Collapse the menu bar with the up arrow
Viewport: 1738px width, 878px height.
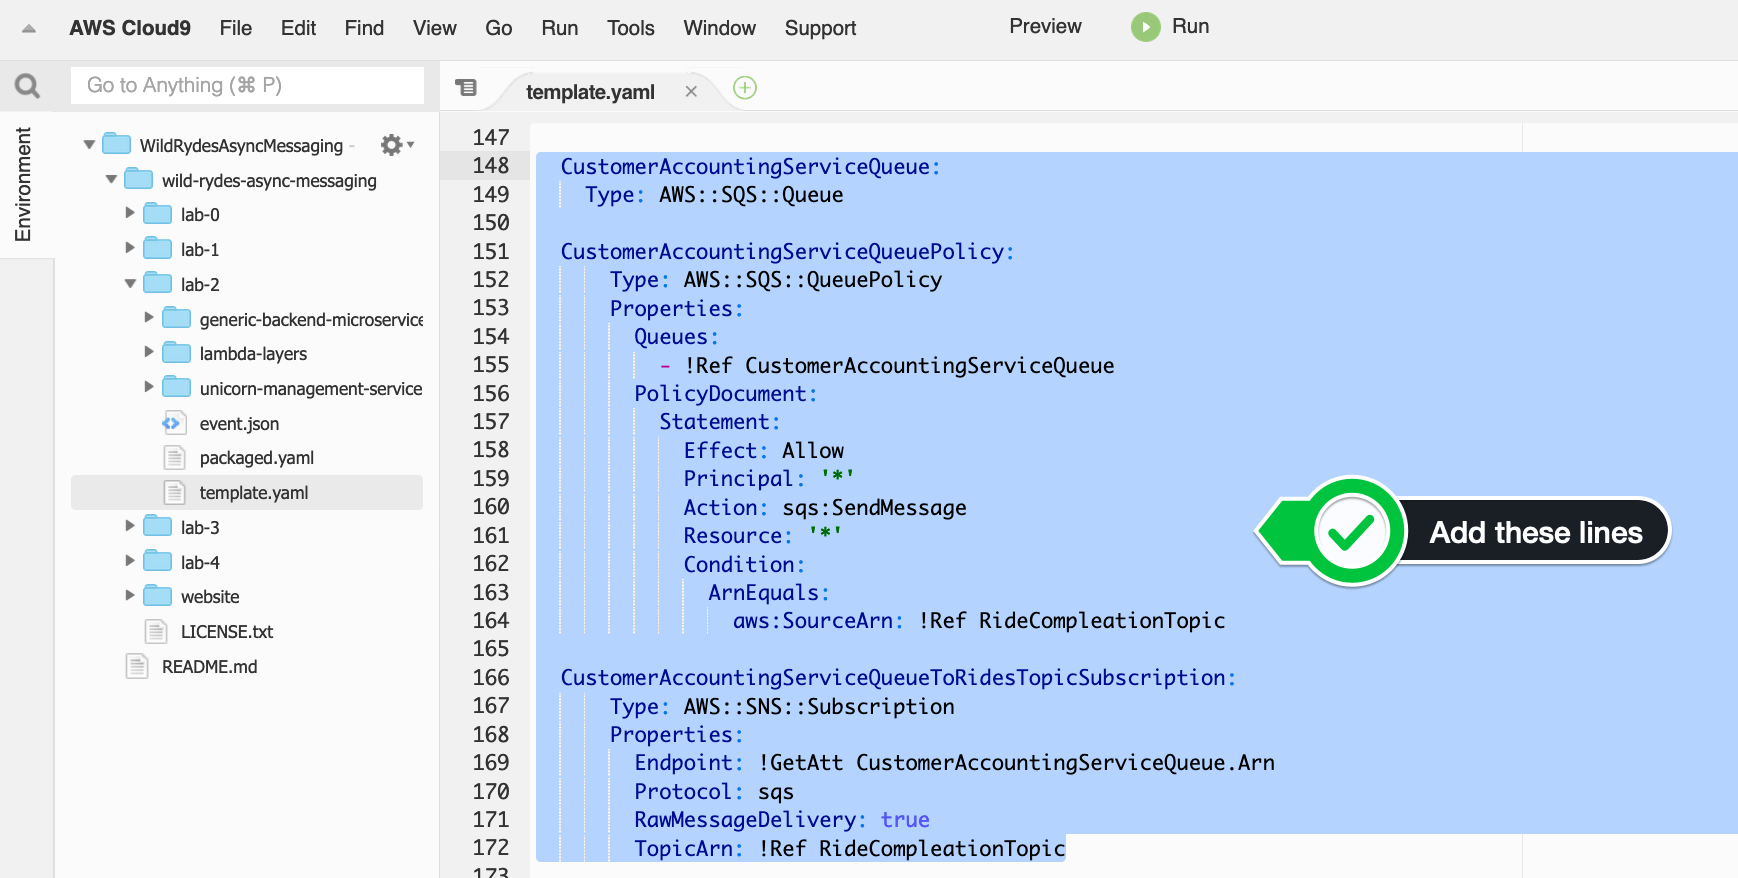pos(29,29)
